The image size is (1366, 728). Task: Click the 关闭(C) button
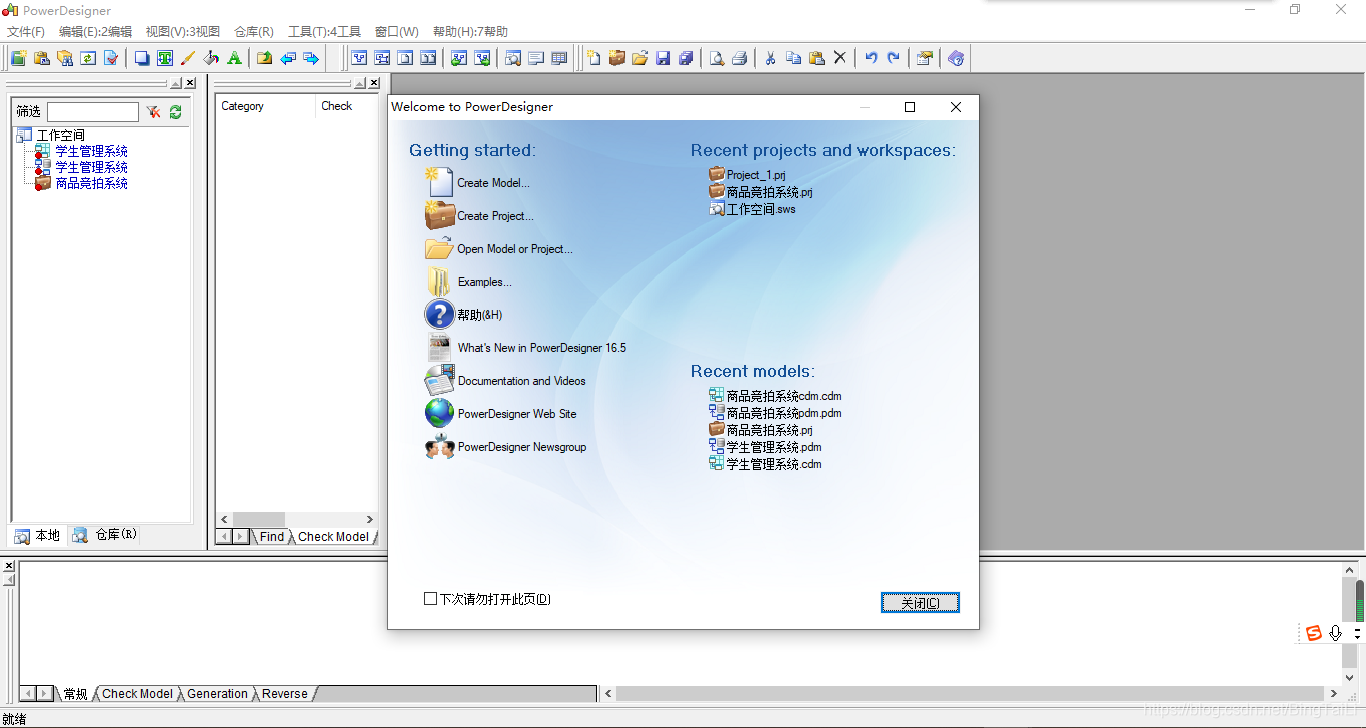[x=920, y=603]
